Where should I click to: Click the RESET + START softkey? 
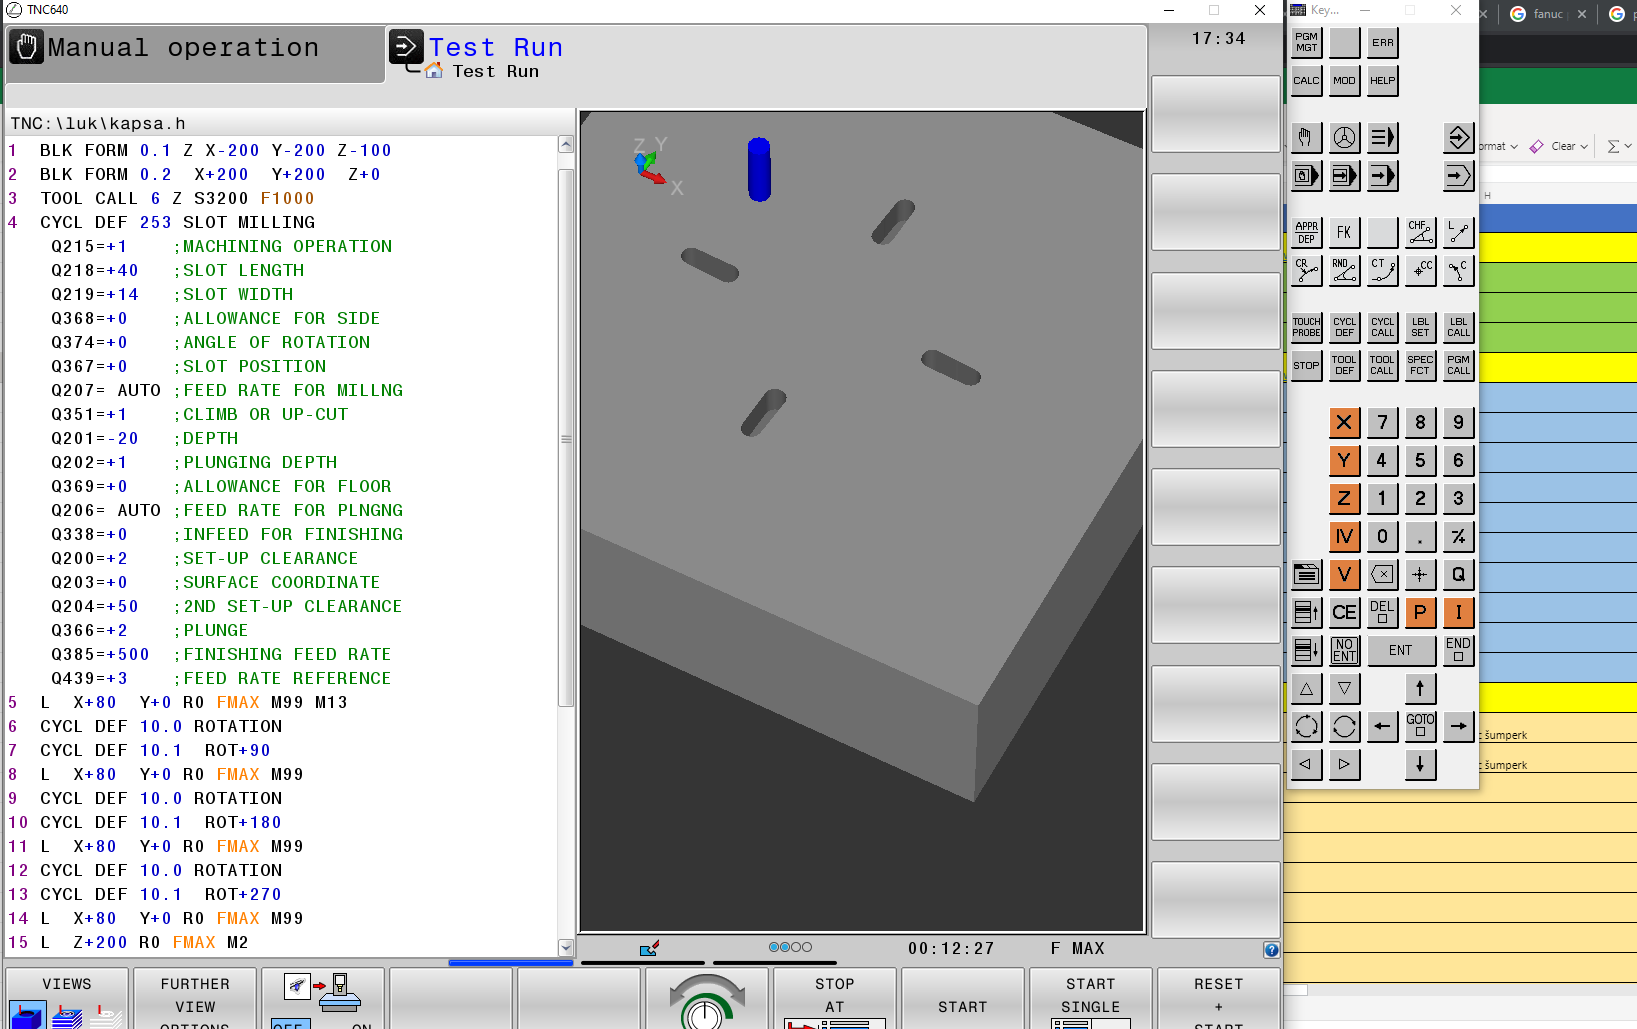(1218, 998)
